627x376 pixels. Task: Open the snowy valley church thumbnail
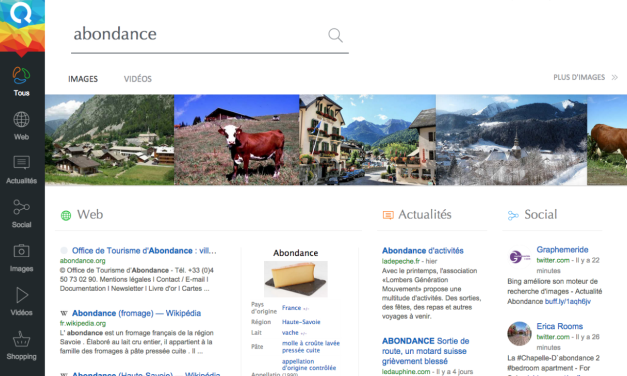click(x=511, y=140)
